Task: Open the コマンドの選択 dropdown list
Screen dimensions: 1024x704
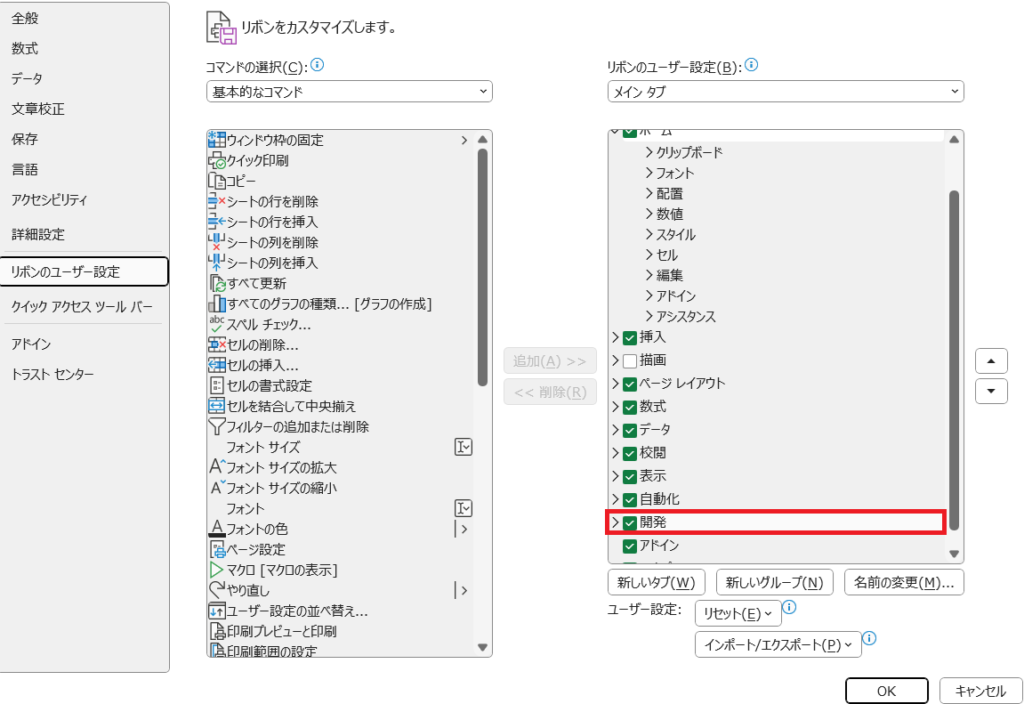Action: (349, 92)
